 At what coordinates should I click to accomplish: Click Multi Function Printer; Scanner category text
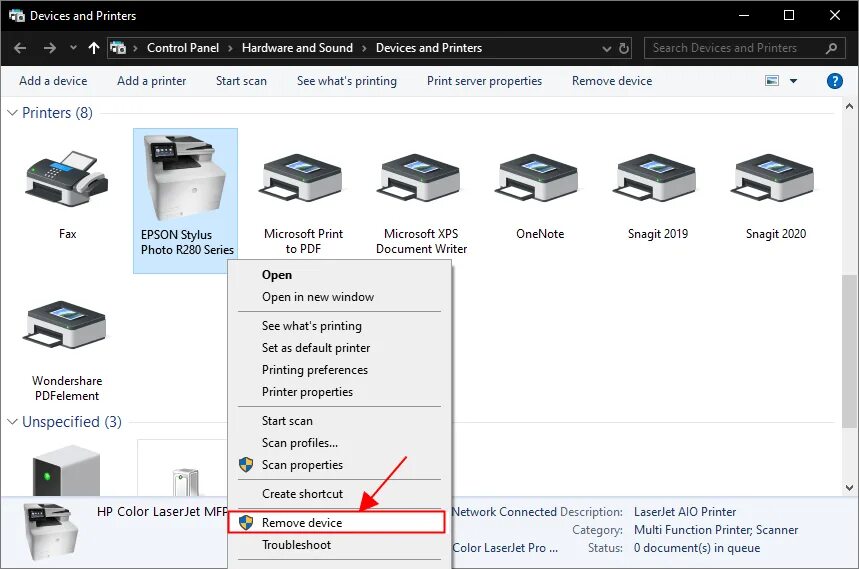[x=716, y=530]
